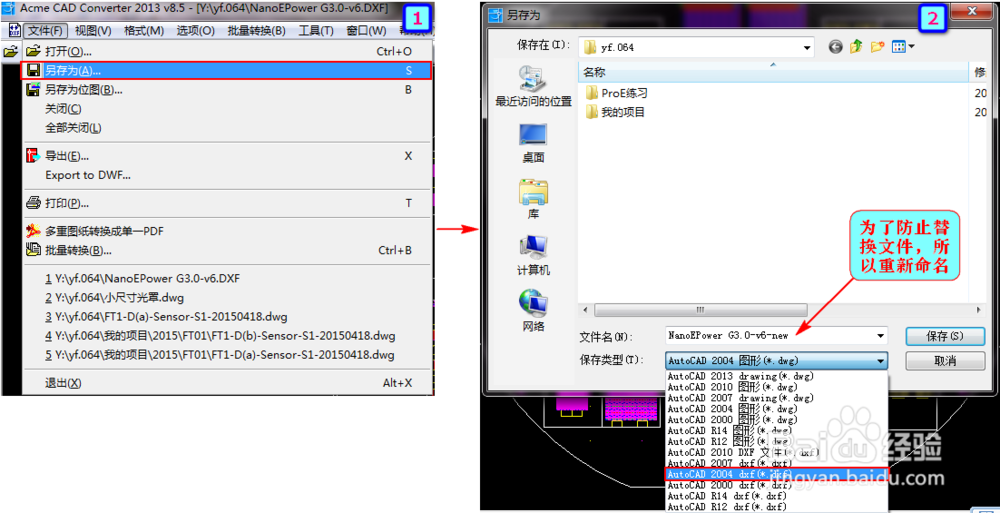Open the 文件(F) menu
1000x513 pixels.
tap(45, 31)
